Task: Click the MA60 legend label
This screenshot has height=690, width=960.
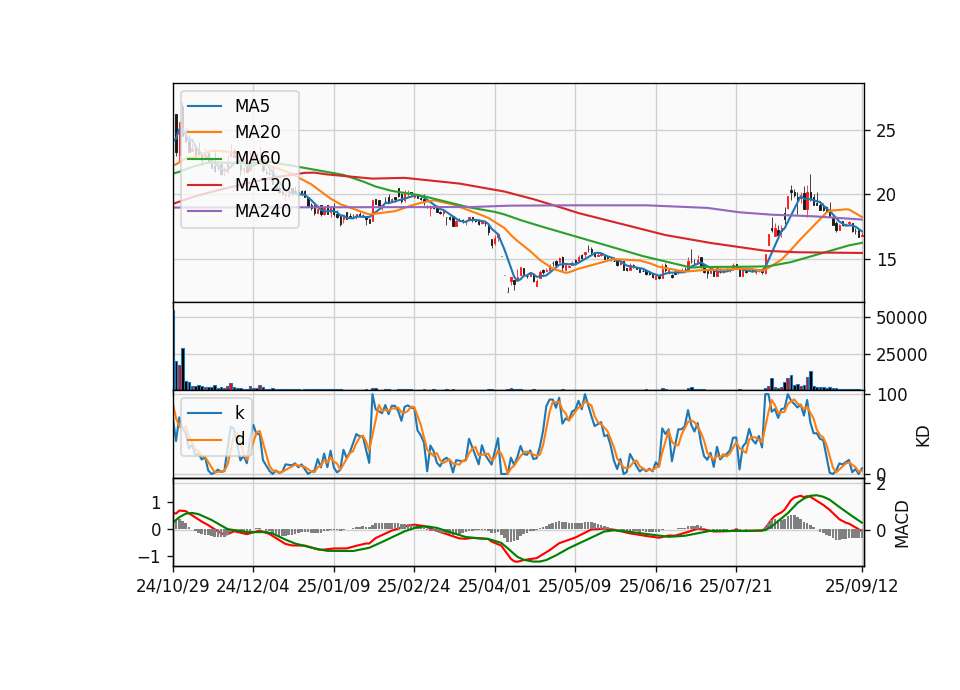Action: click(x=257, y=158)
